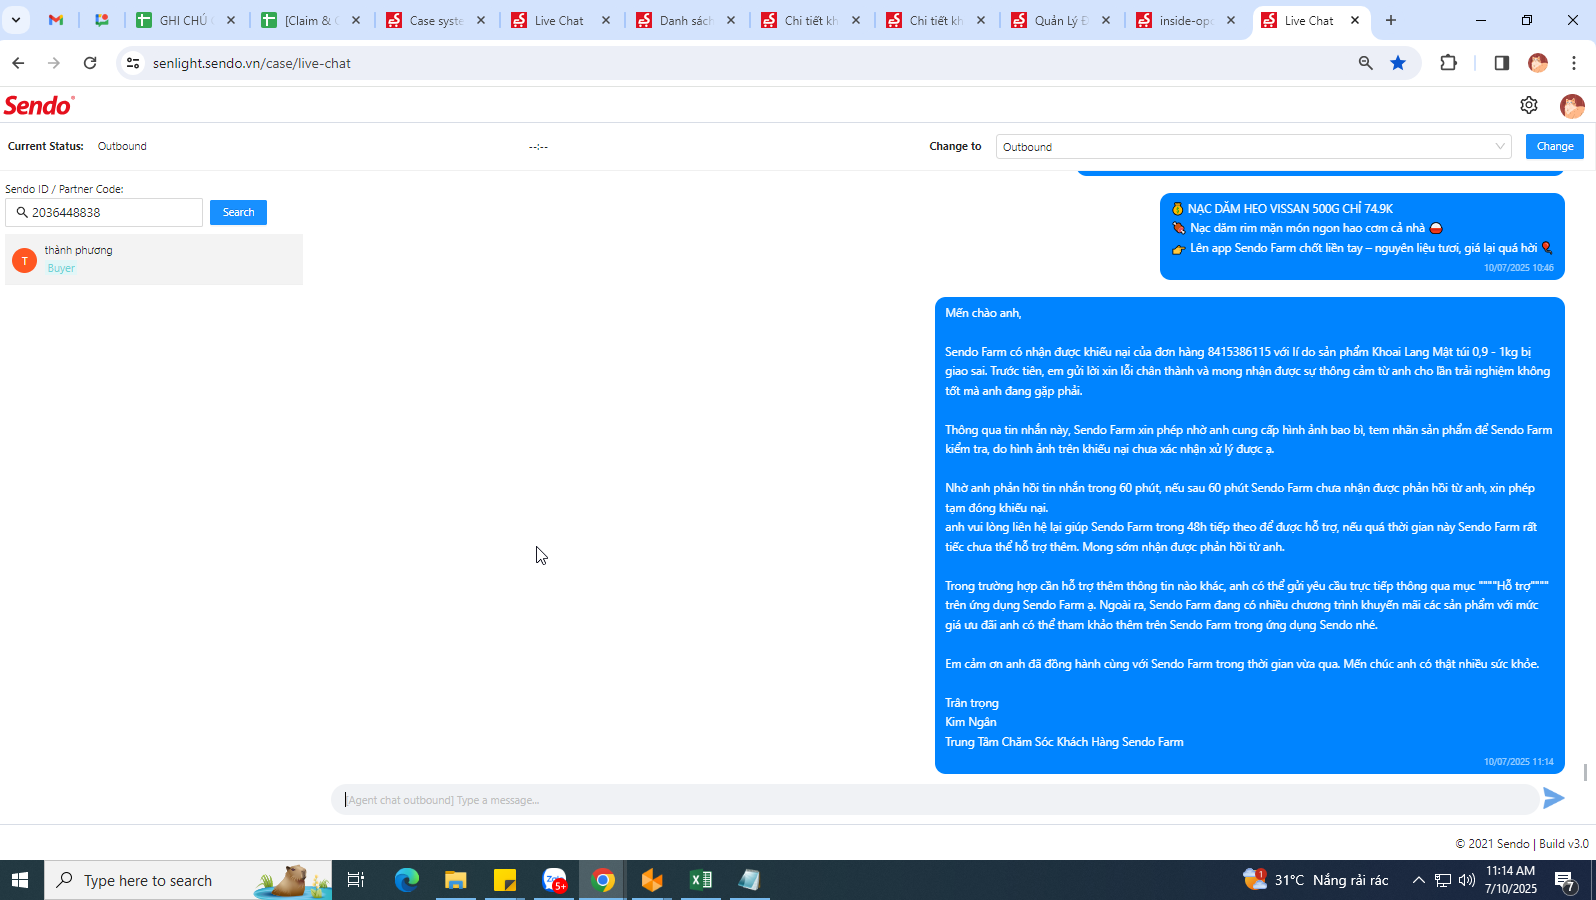This screenshot has height=900, width=1596.
Task: Focus the chat message input box
Action: (935, 800)
